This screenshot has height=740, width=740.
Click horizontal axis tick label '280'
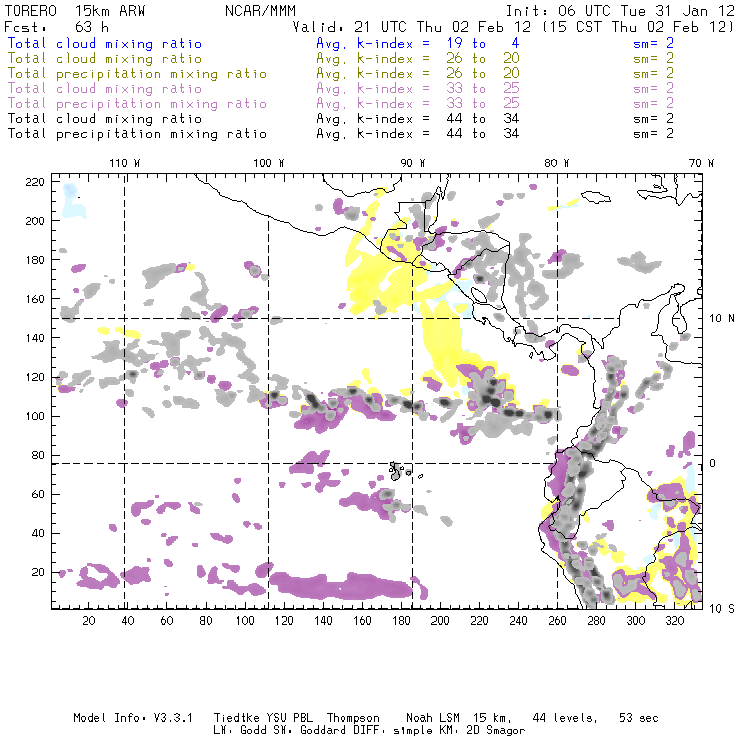(x=597, y=620)
